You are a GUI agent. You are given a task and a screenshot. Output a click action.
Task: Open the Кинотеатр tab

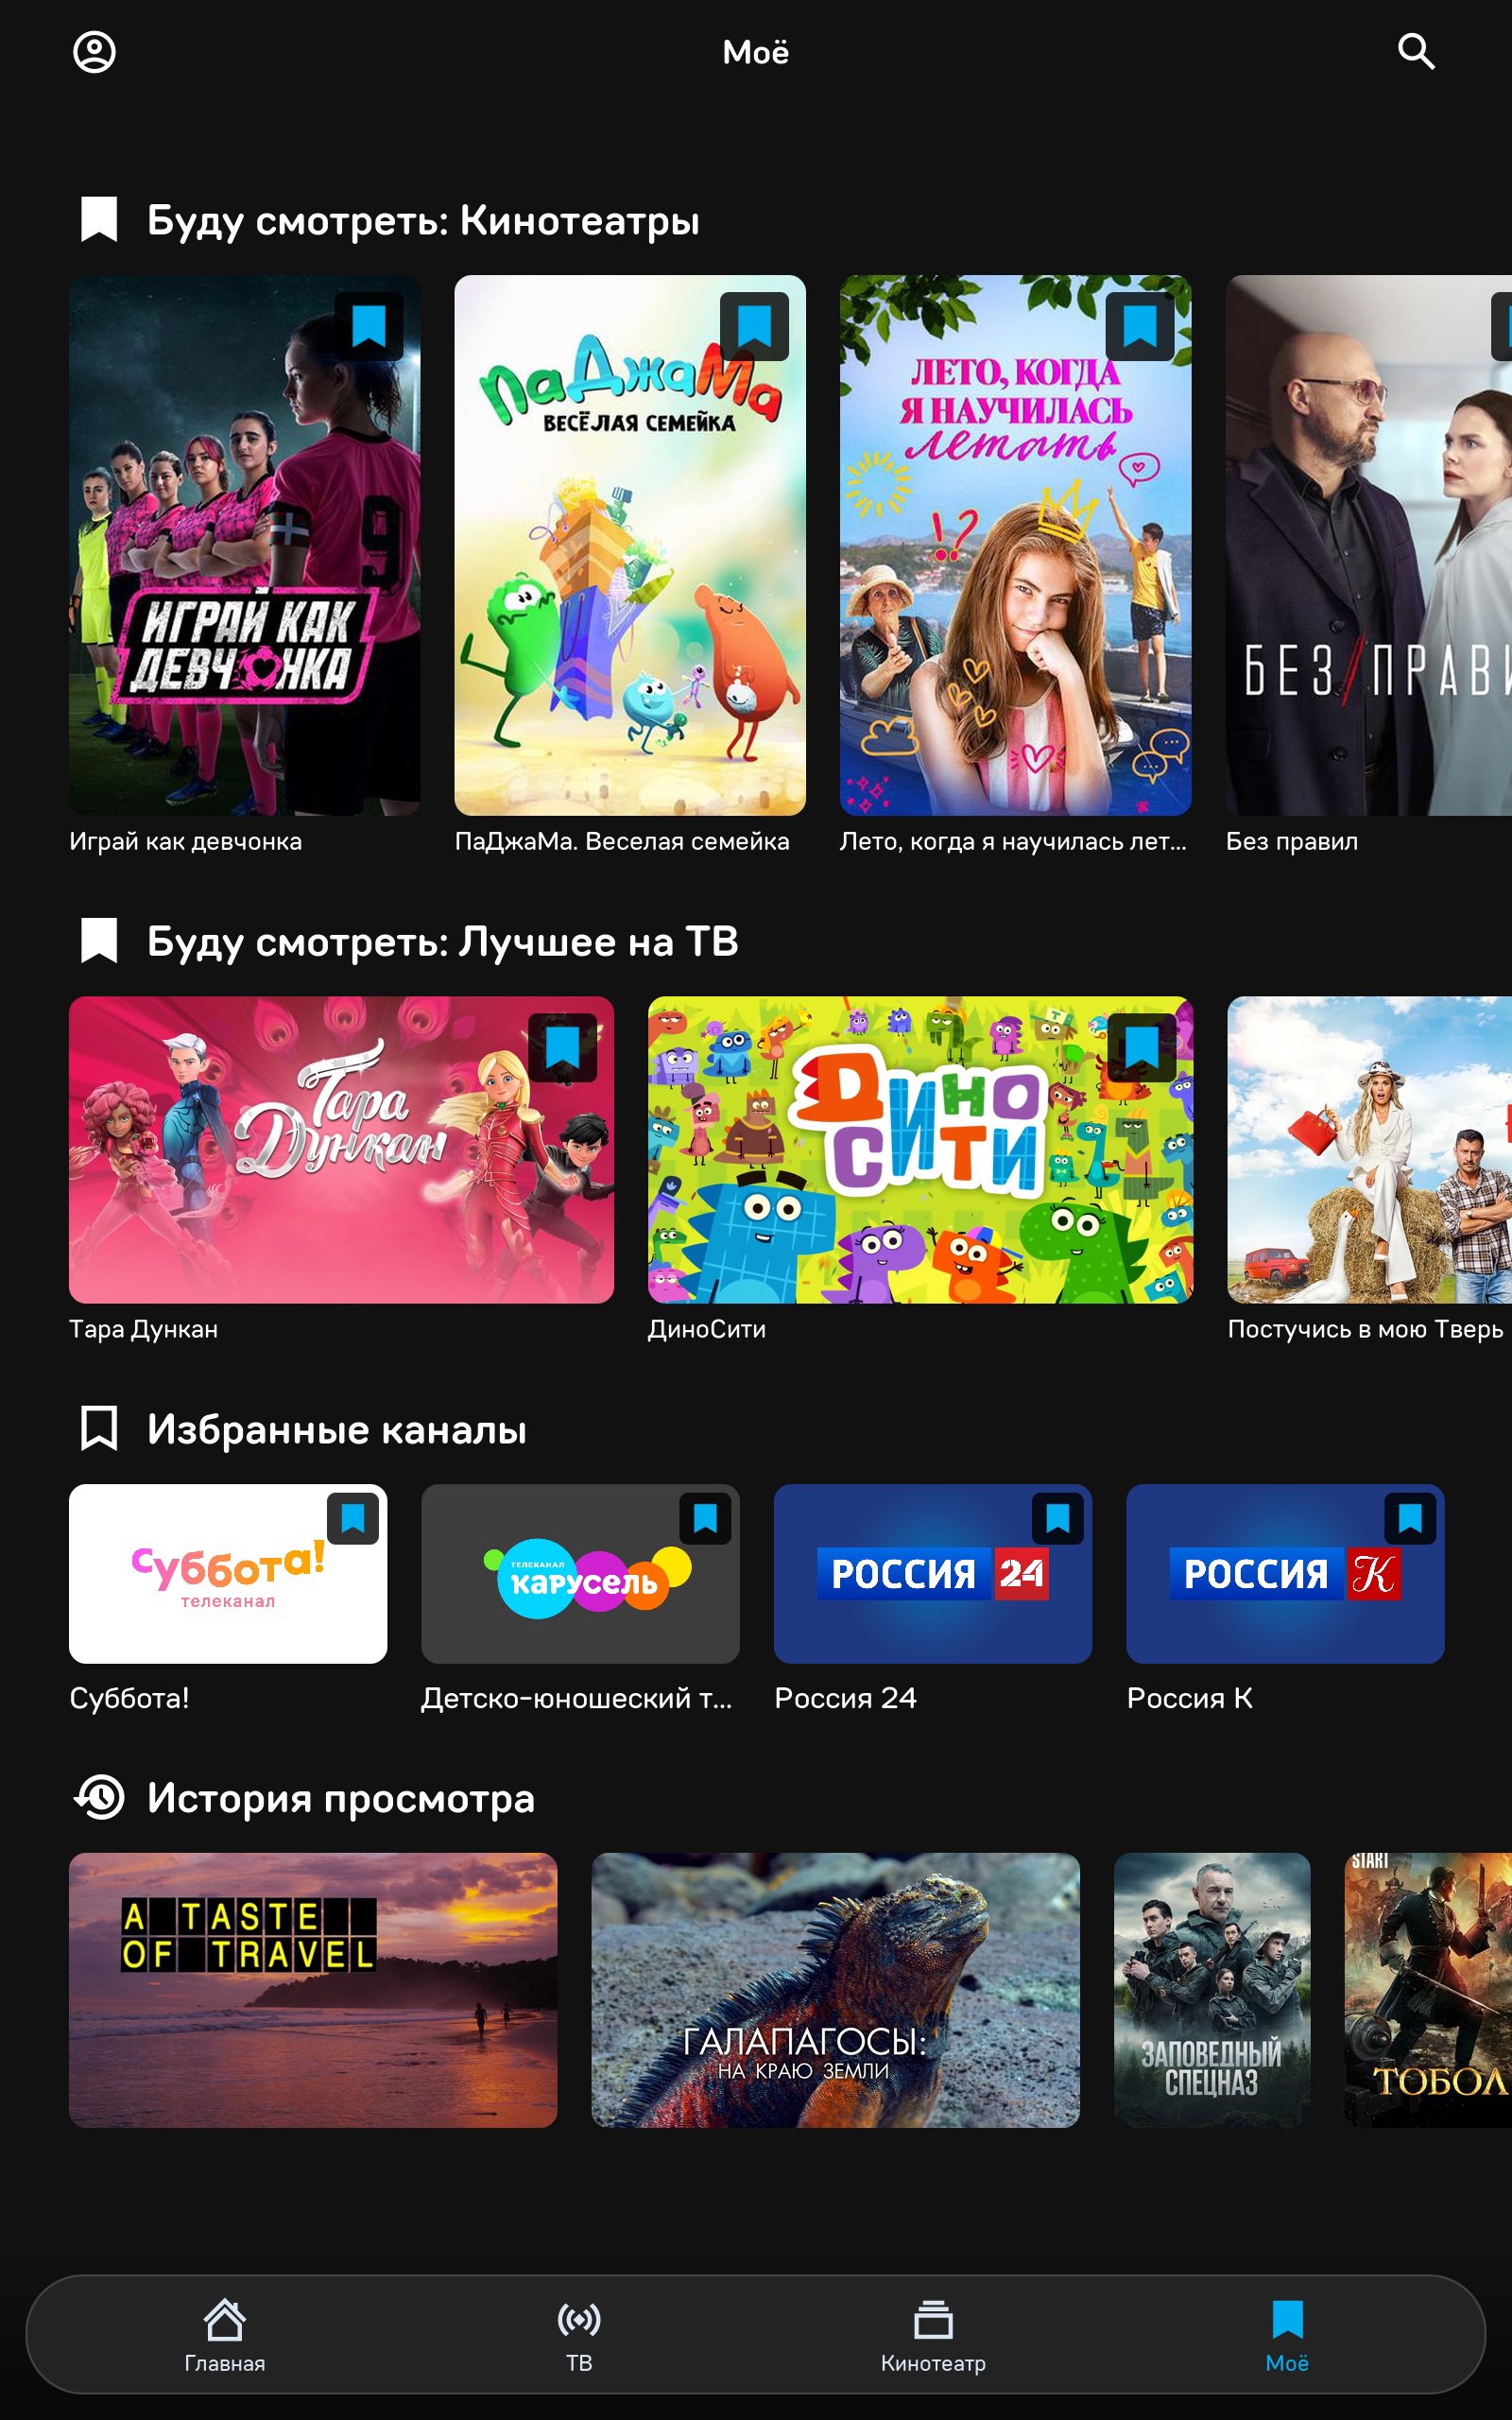(x=933, y=2336)
